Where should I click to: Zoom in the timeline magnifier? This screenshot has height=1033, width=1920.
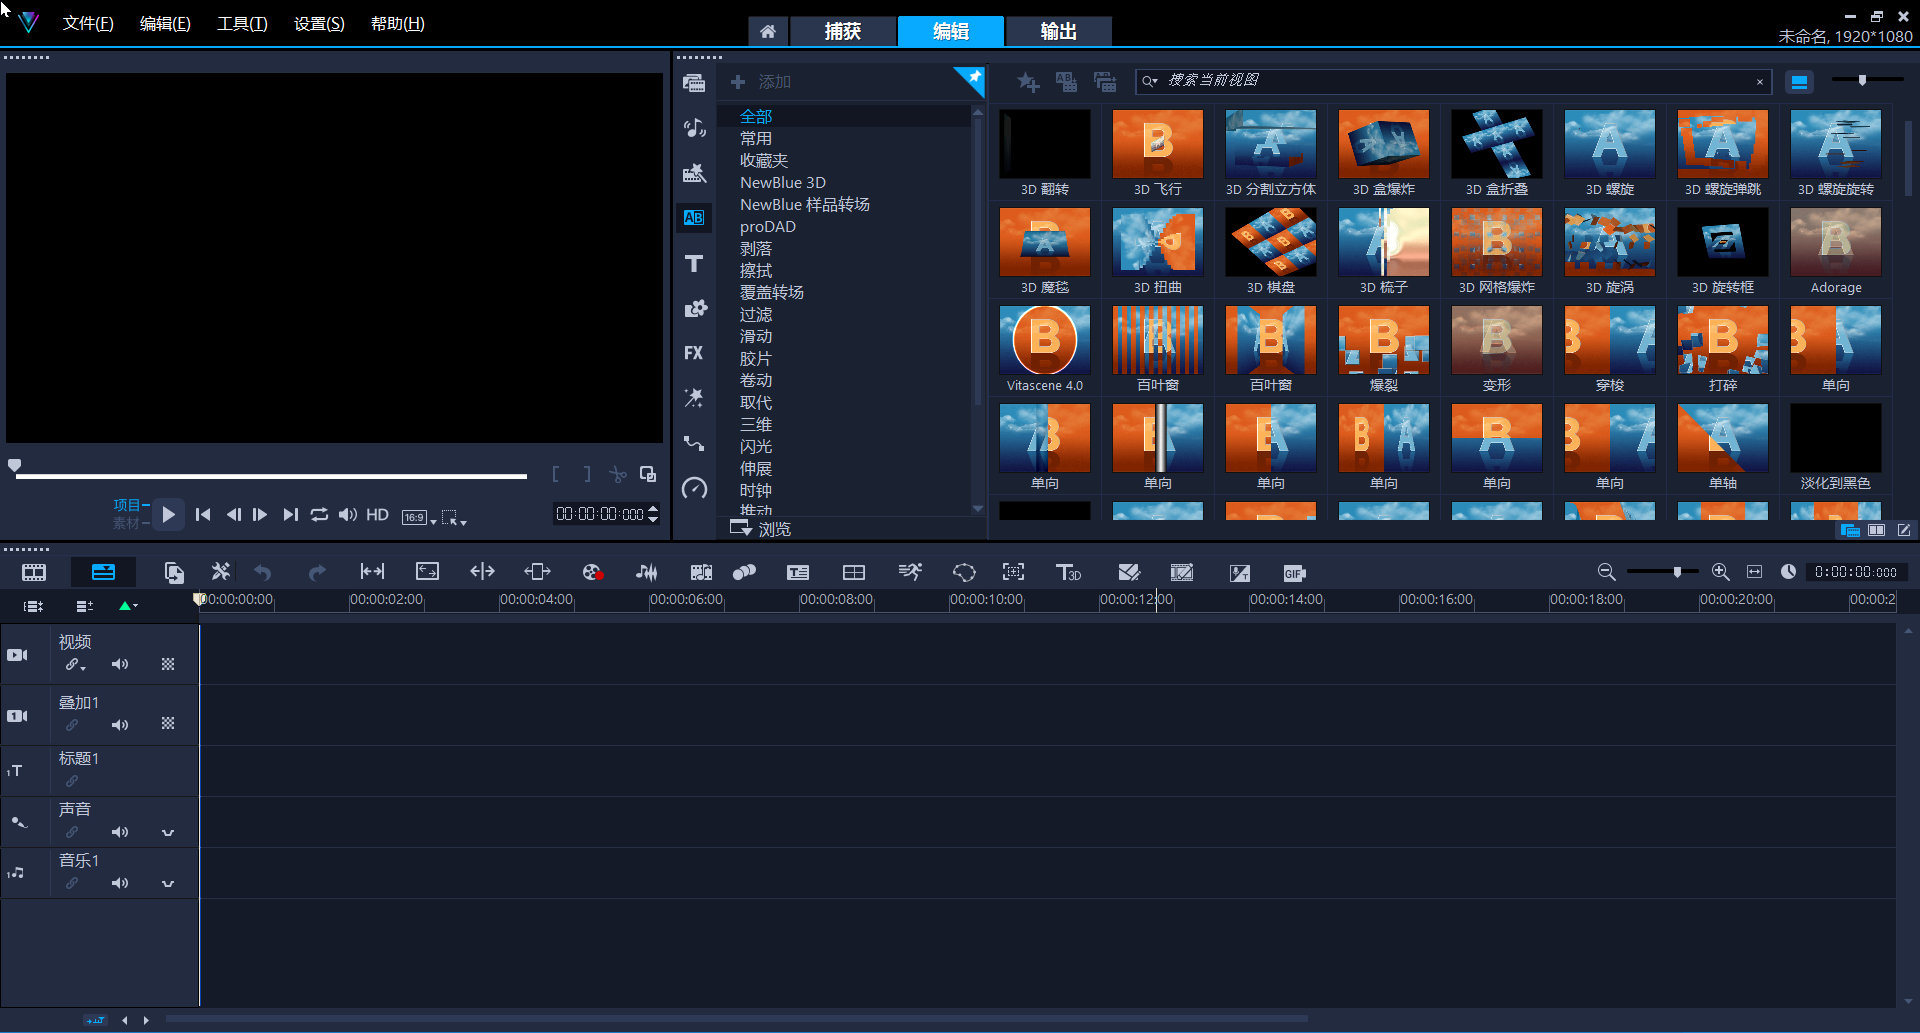[x=1720, y=572]
